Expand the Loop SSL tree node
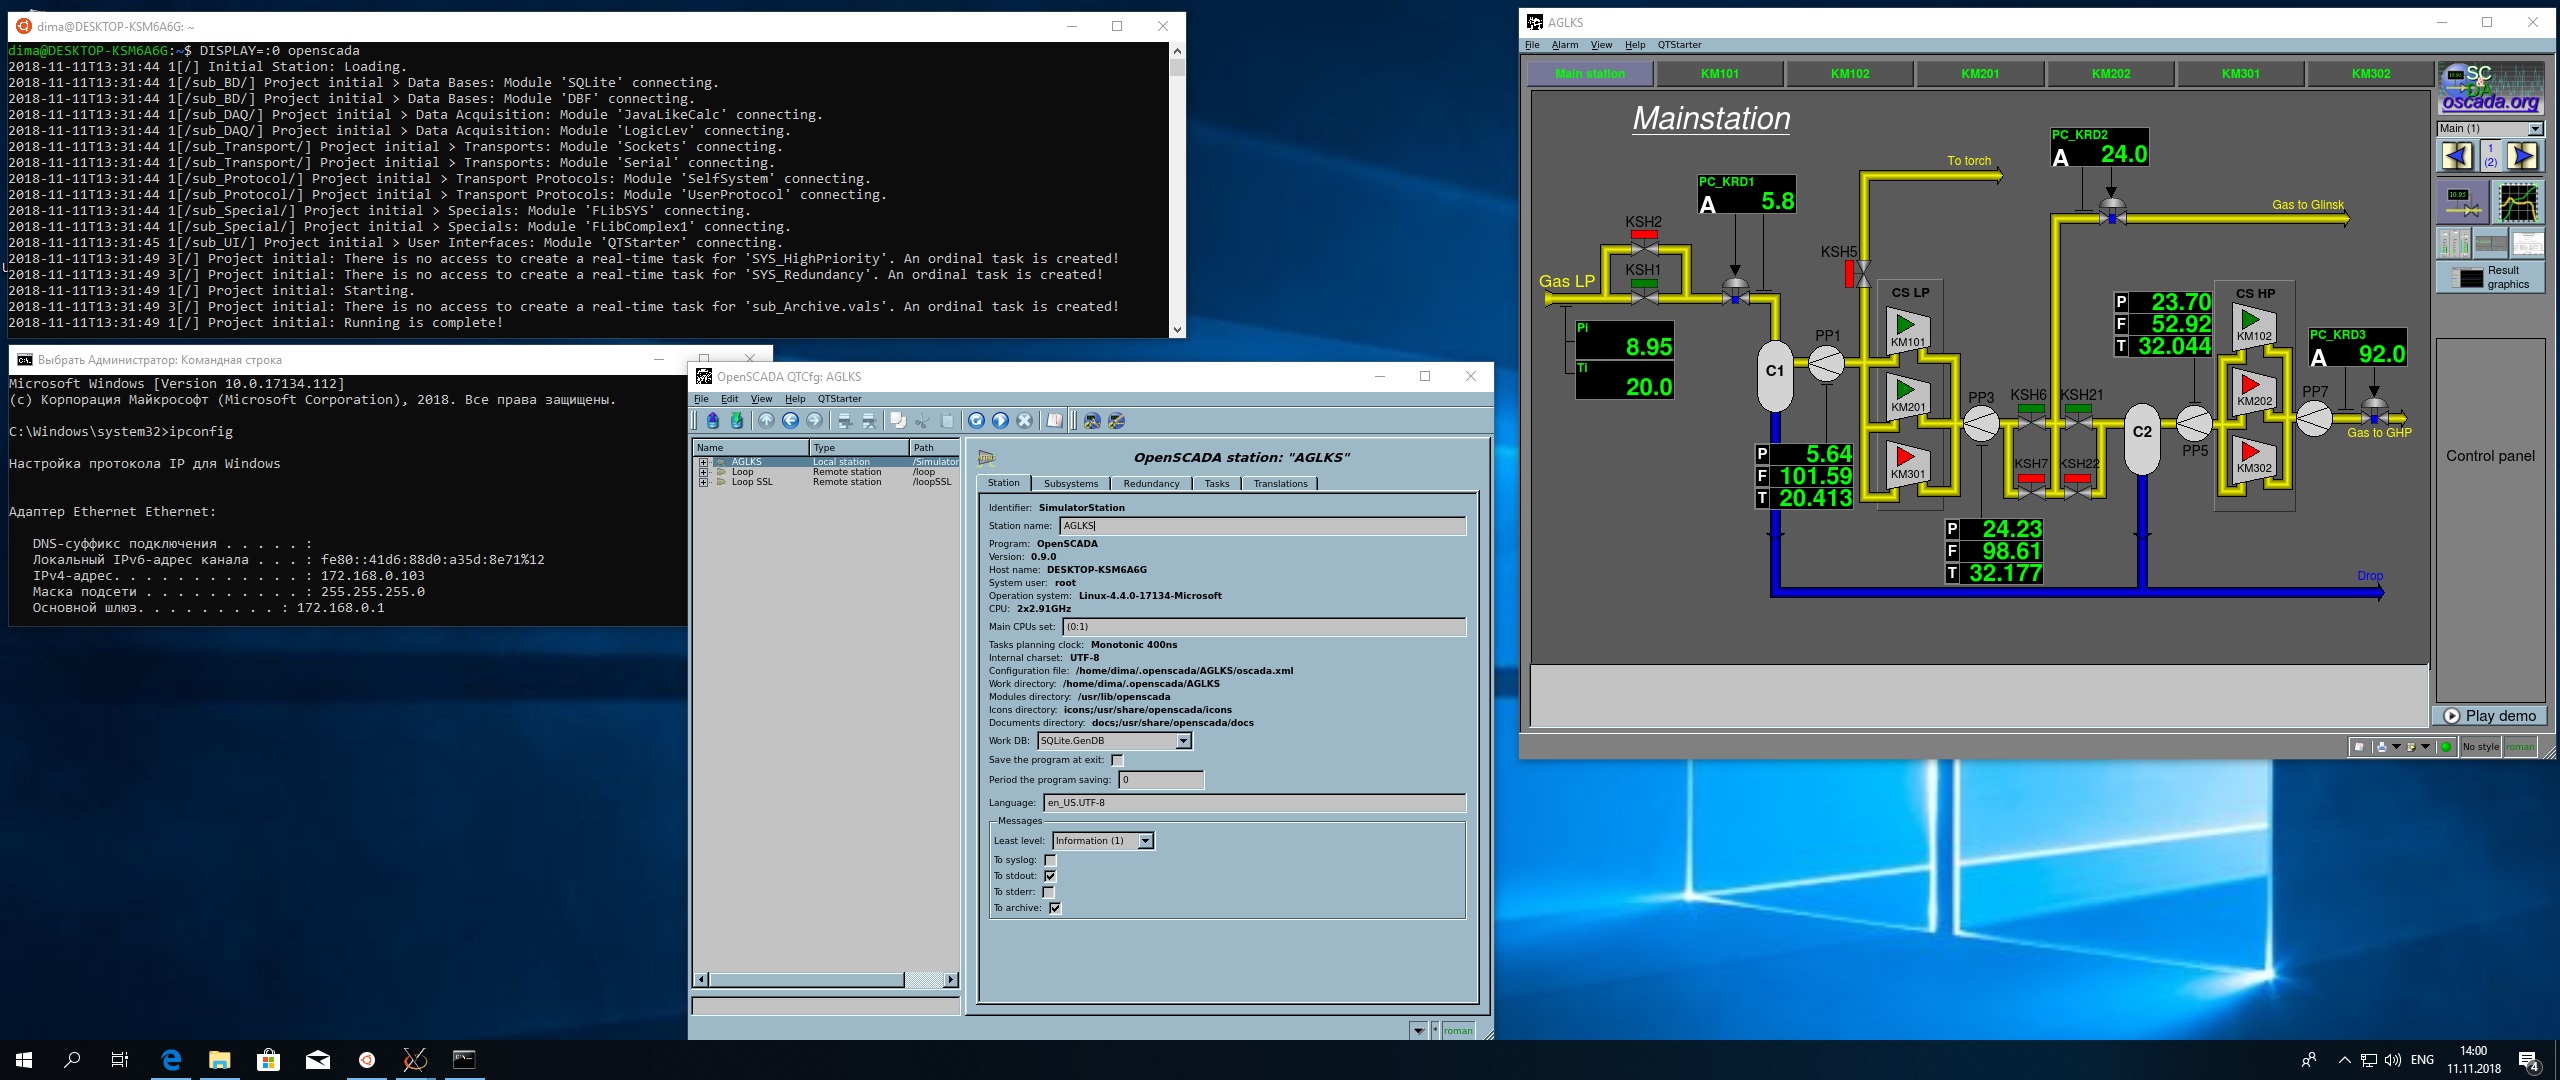The height and width of the screenshot is (1080, 2560). point(703,482)
